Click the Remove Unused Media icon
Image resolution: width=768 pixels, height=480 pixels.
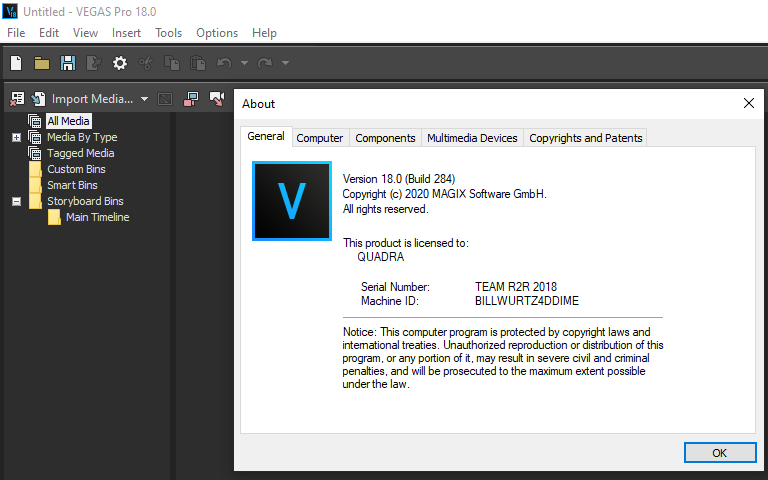point(16,99)
